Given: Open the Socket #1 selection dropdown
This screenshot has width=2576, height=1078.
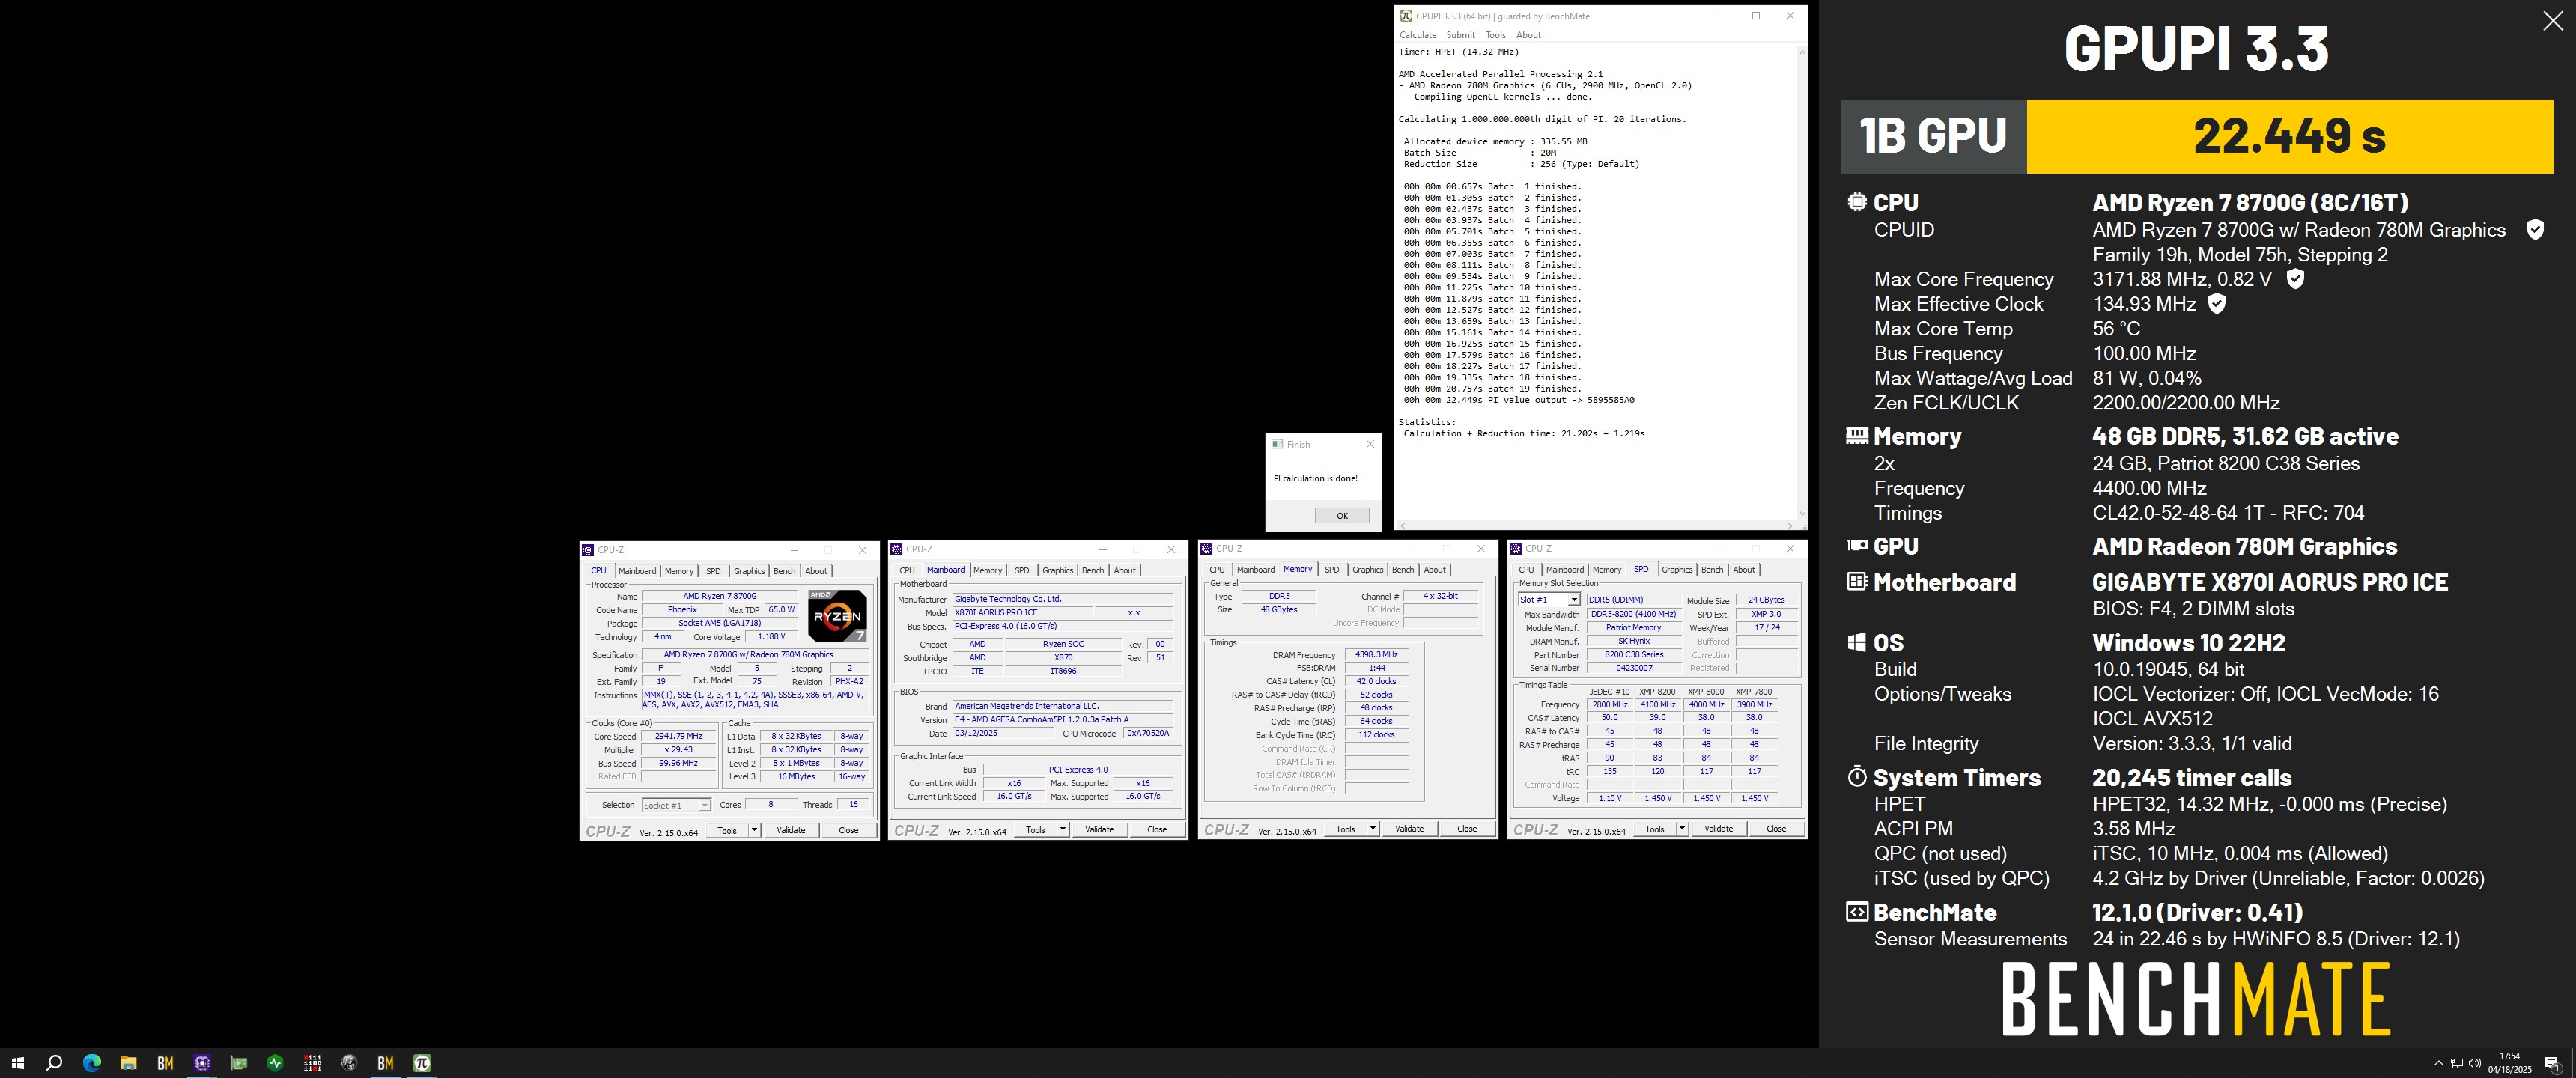Looking at the screenshot, I should pyautogui.click(x=676, y=805).
